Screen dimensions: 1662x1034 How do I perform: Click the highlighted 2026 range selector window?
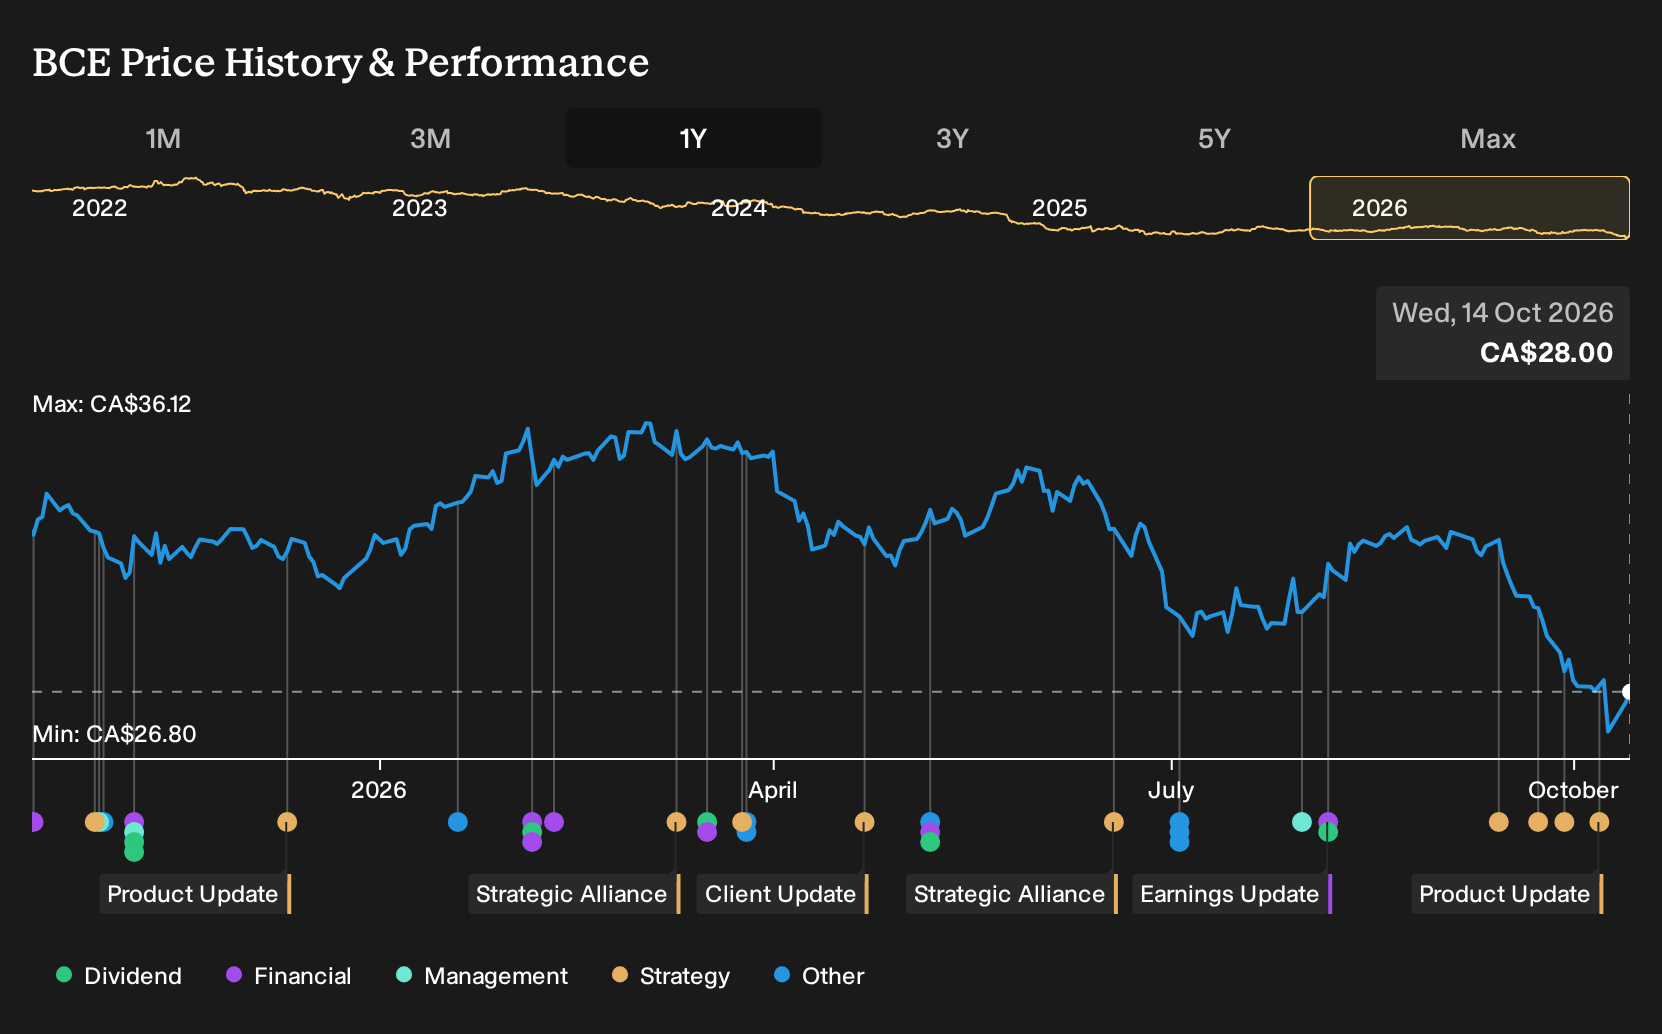[x=1470, y=208]
